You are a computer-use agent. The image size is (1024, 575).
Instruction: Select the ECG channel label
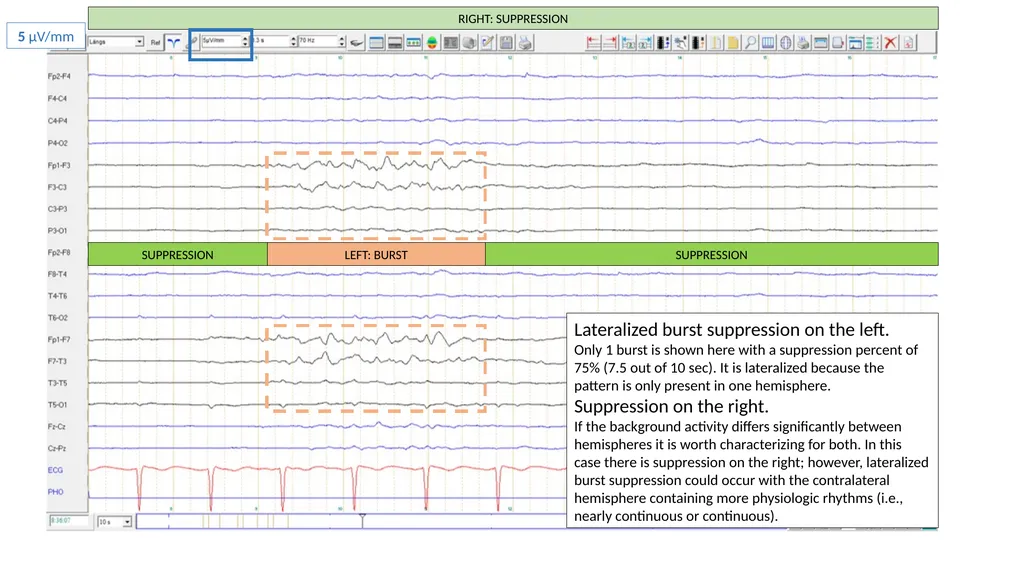point(56,470)
